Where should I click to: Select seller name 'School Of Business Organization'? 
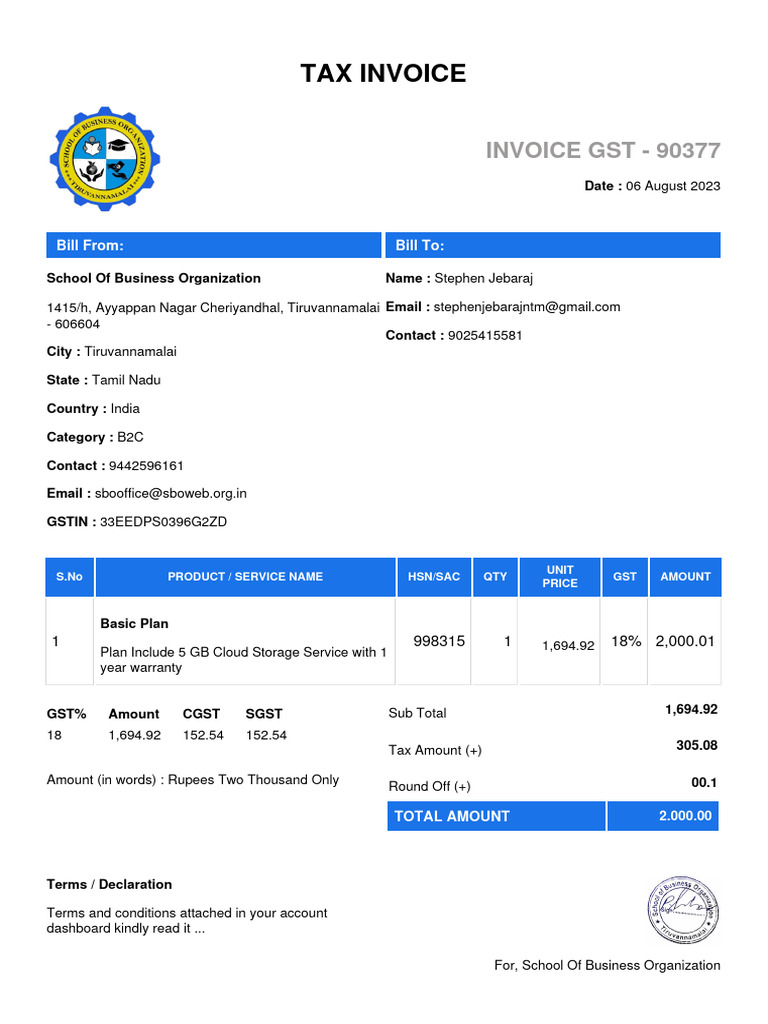[153, 278]
